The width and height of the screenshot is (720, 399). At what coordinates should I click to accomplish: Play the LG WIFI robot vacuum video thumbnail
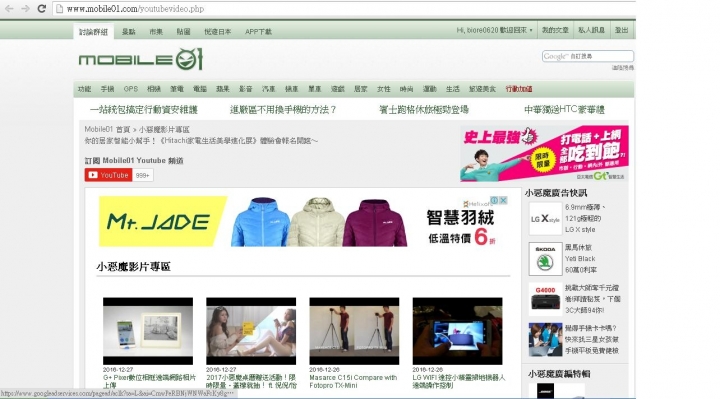(x=457, y=331)
